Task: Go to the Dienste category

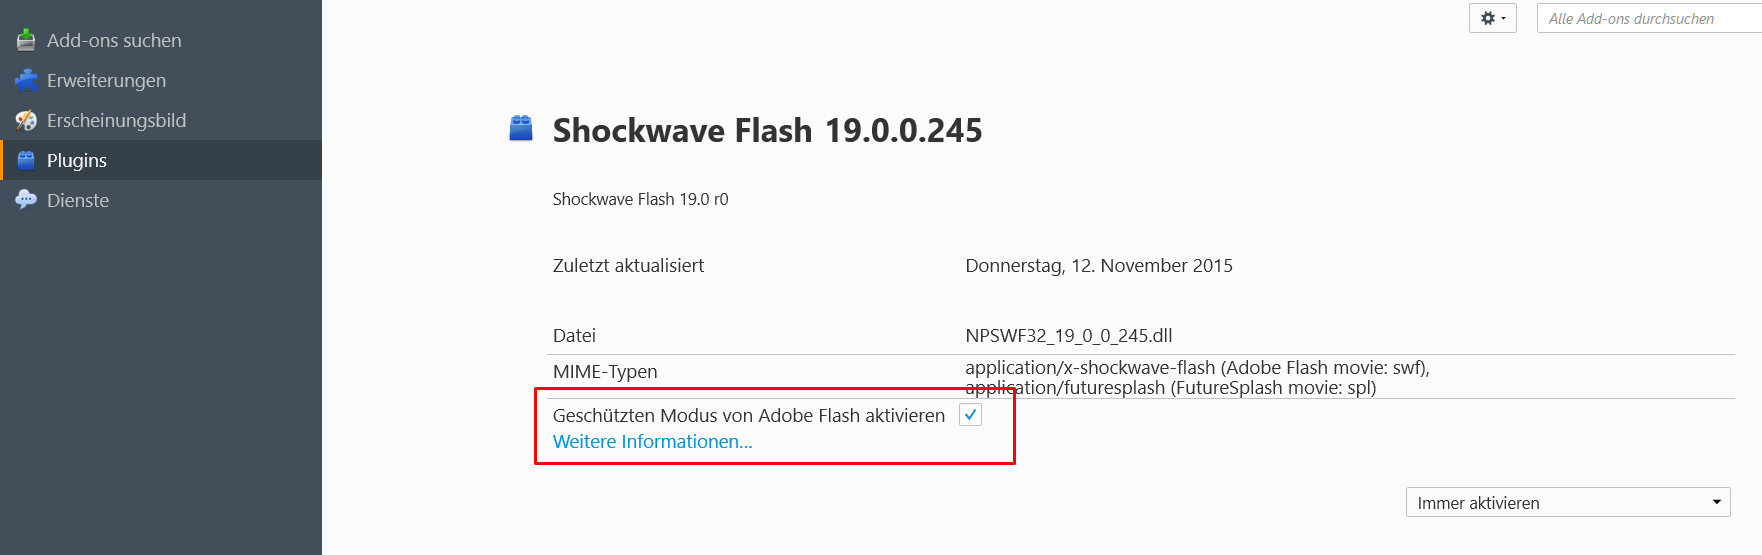Action: pyautogui.click(x=78, y=200)
